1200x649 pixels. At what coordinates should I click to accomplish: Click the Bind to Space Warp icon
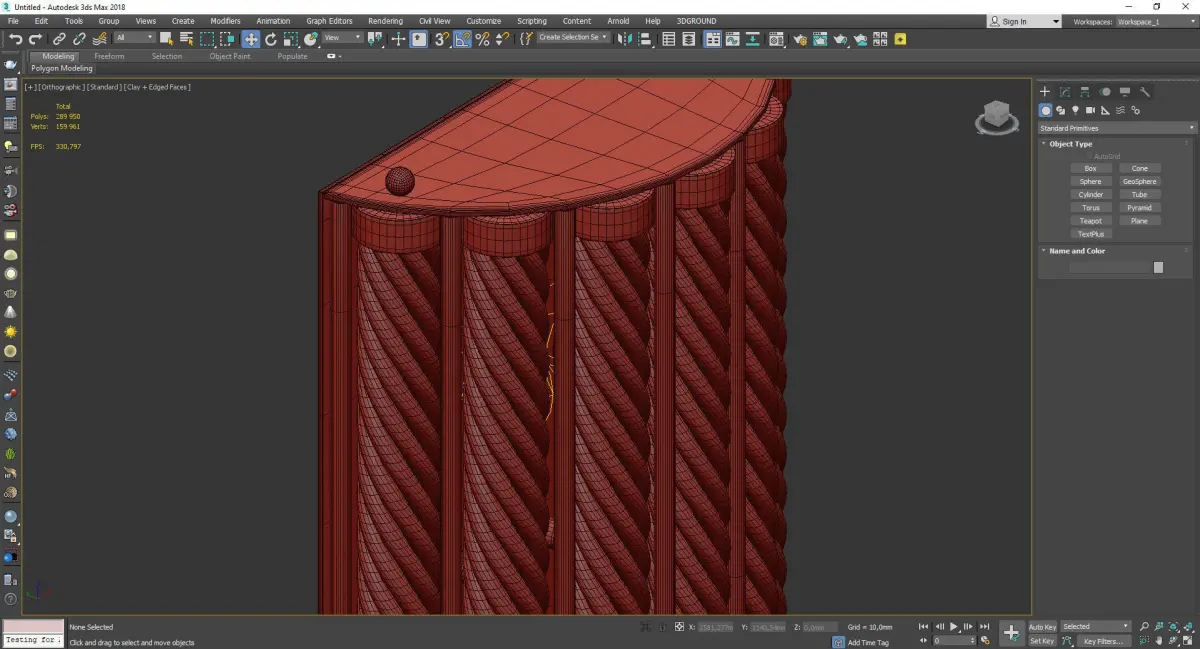(x=99, y=39)
